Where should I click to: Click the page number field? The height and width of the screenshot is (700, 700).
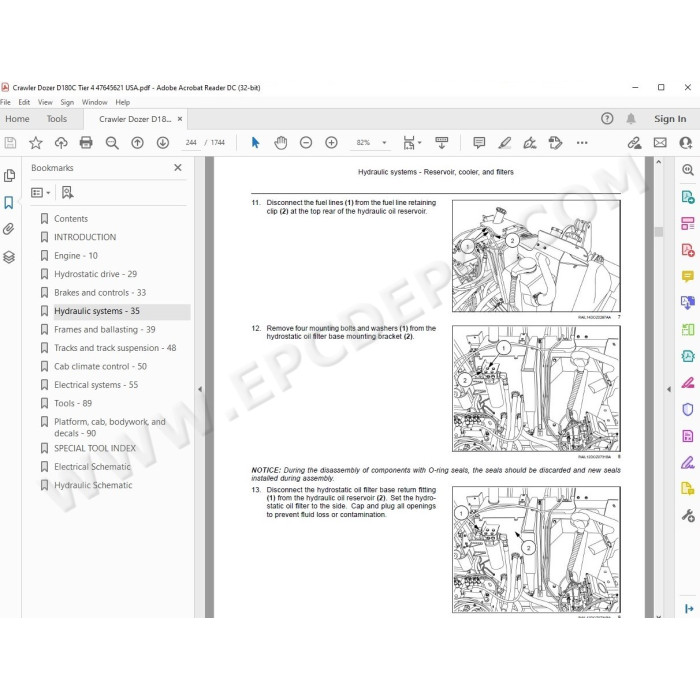point(191,143)
